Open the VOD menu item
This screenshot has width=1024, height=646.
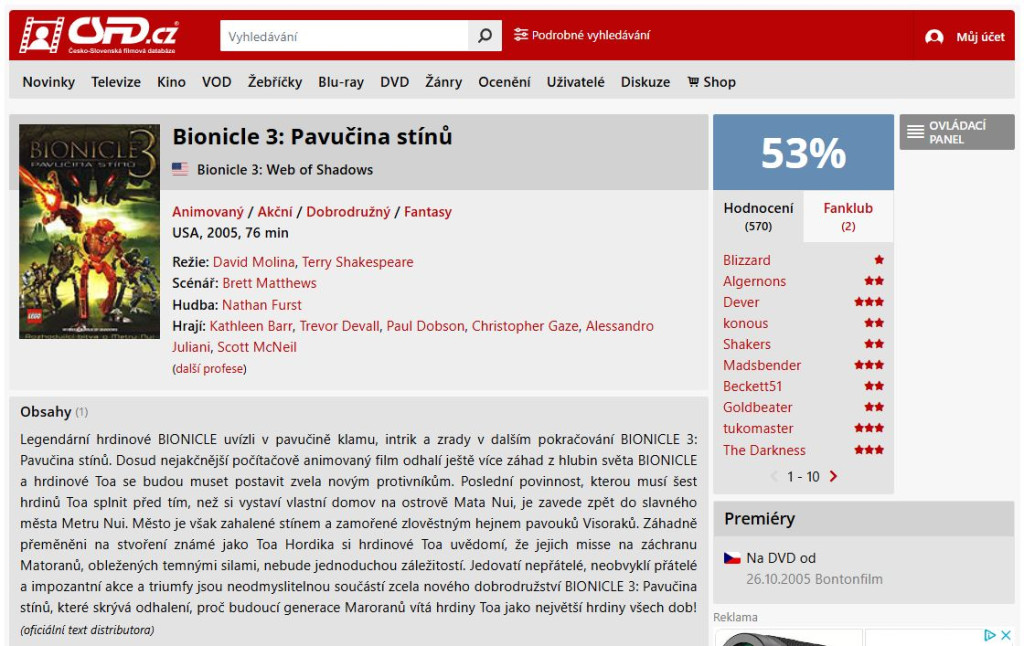coord(216,82)
